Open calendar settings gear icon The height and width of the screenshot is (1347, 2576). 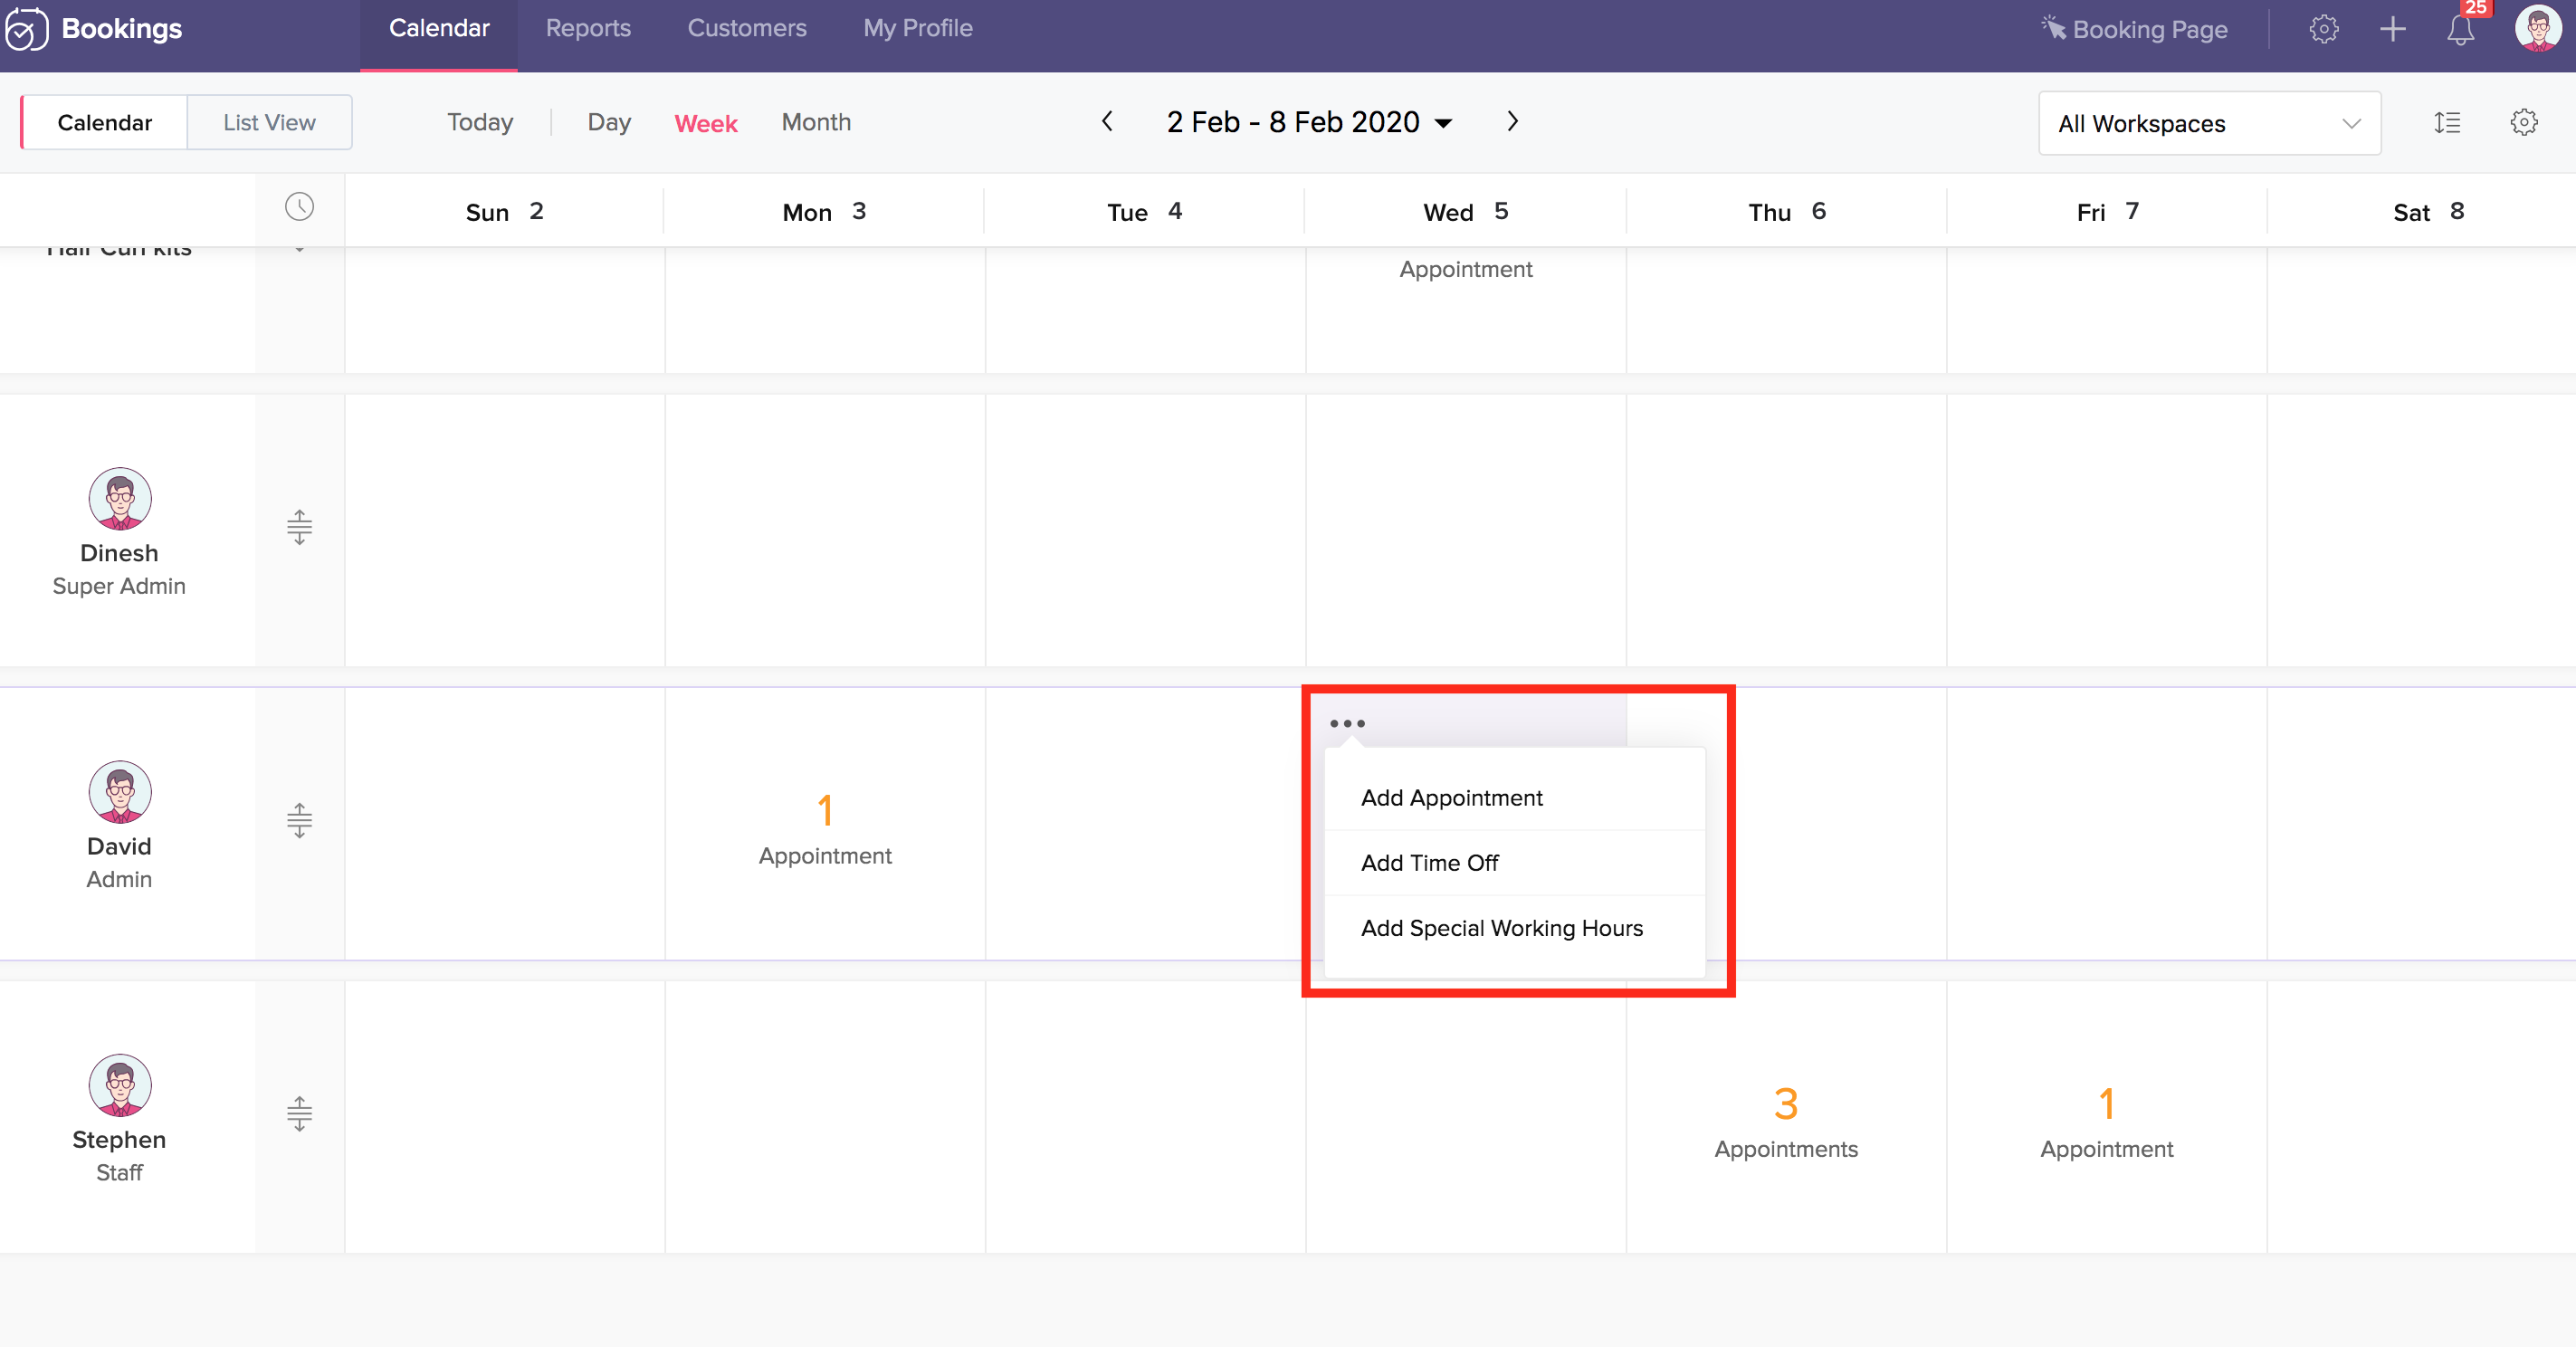2523,123
